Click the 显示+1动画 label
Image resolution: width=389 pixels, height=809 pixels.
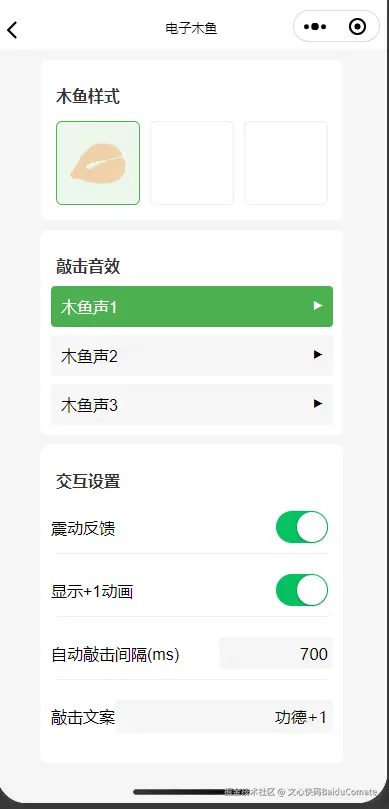[92, 591]
